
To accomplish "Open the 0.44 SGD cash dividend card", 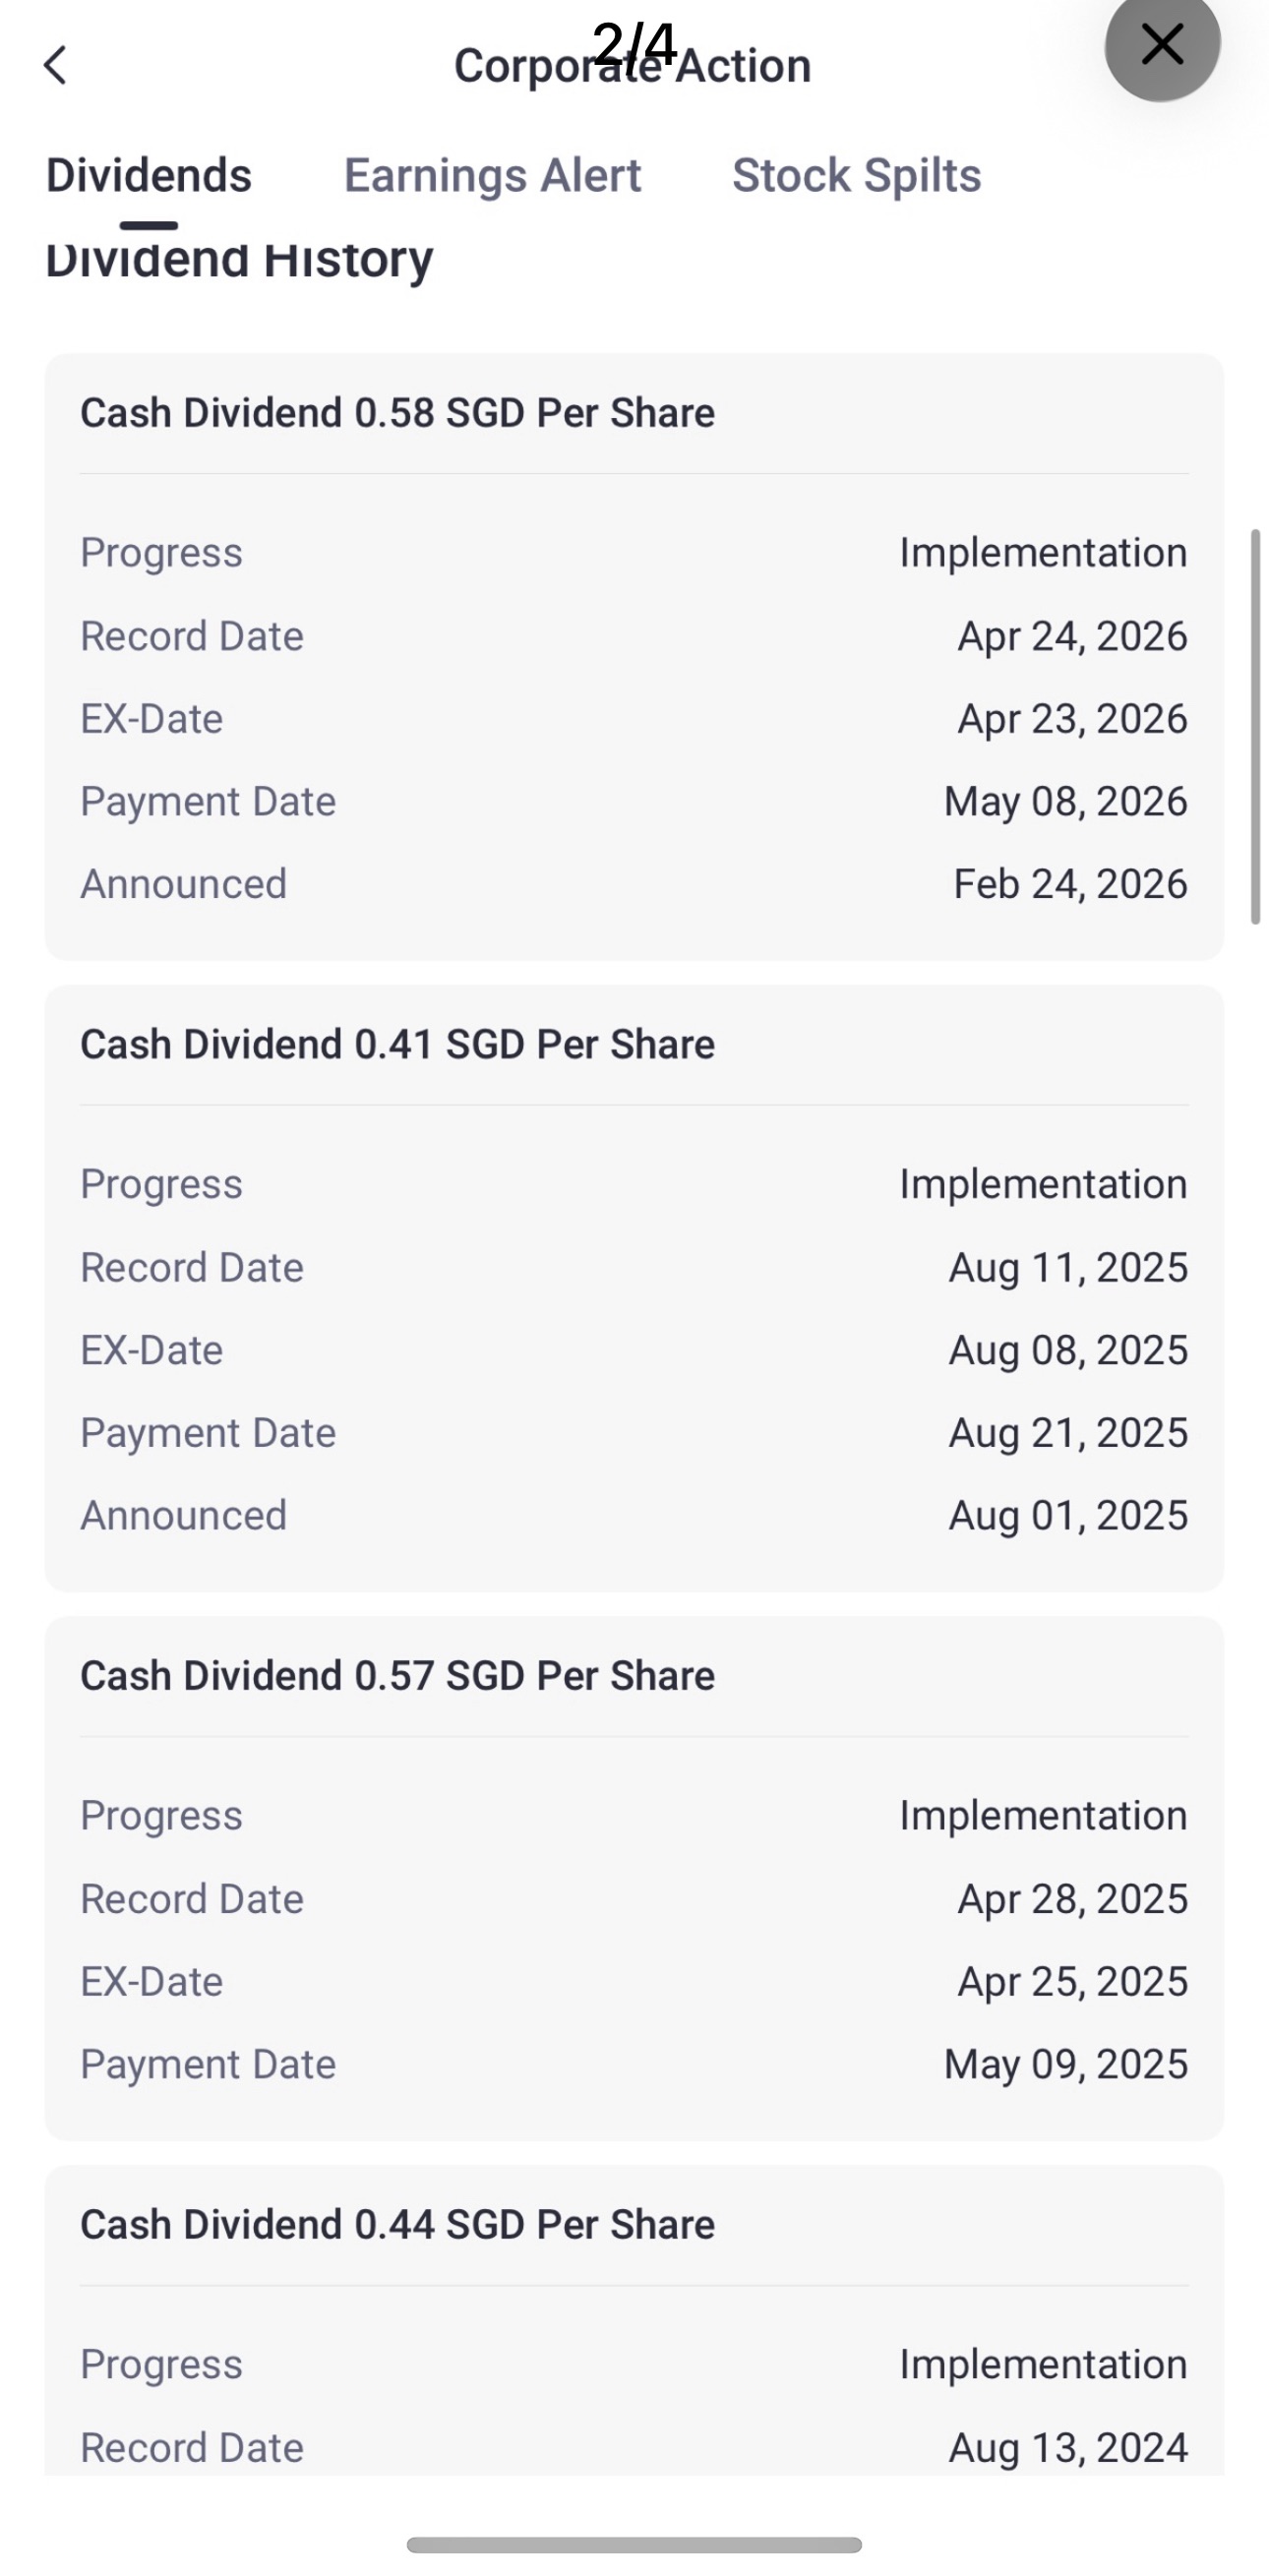I will [634, 2320].
